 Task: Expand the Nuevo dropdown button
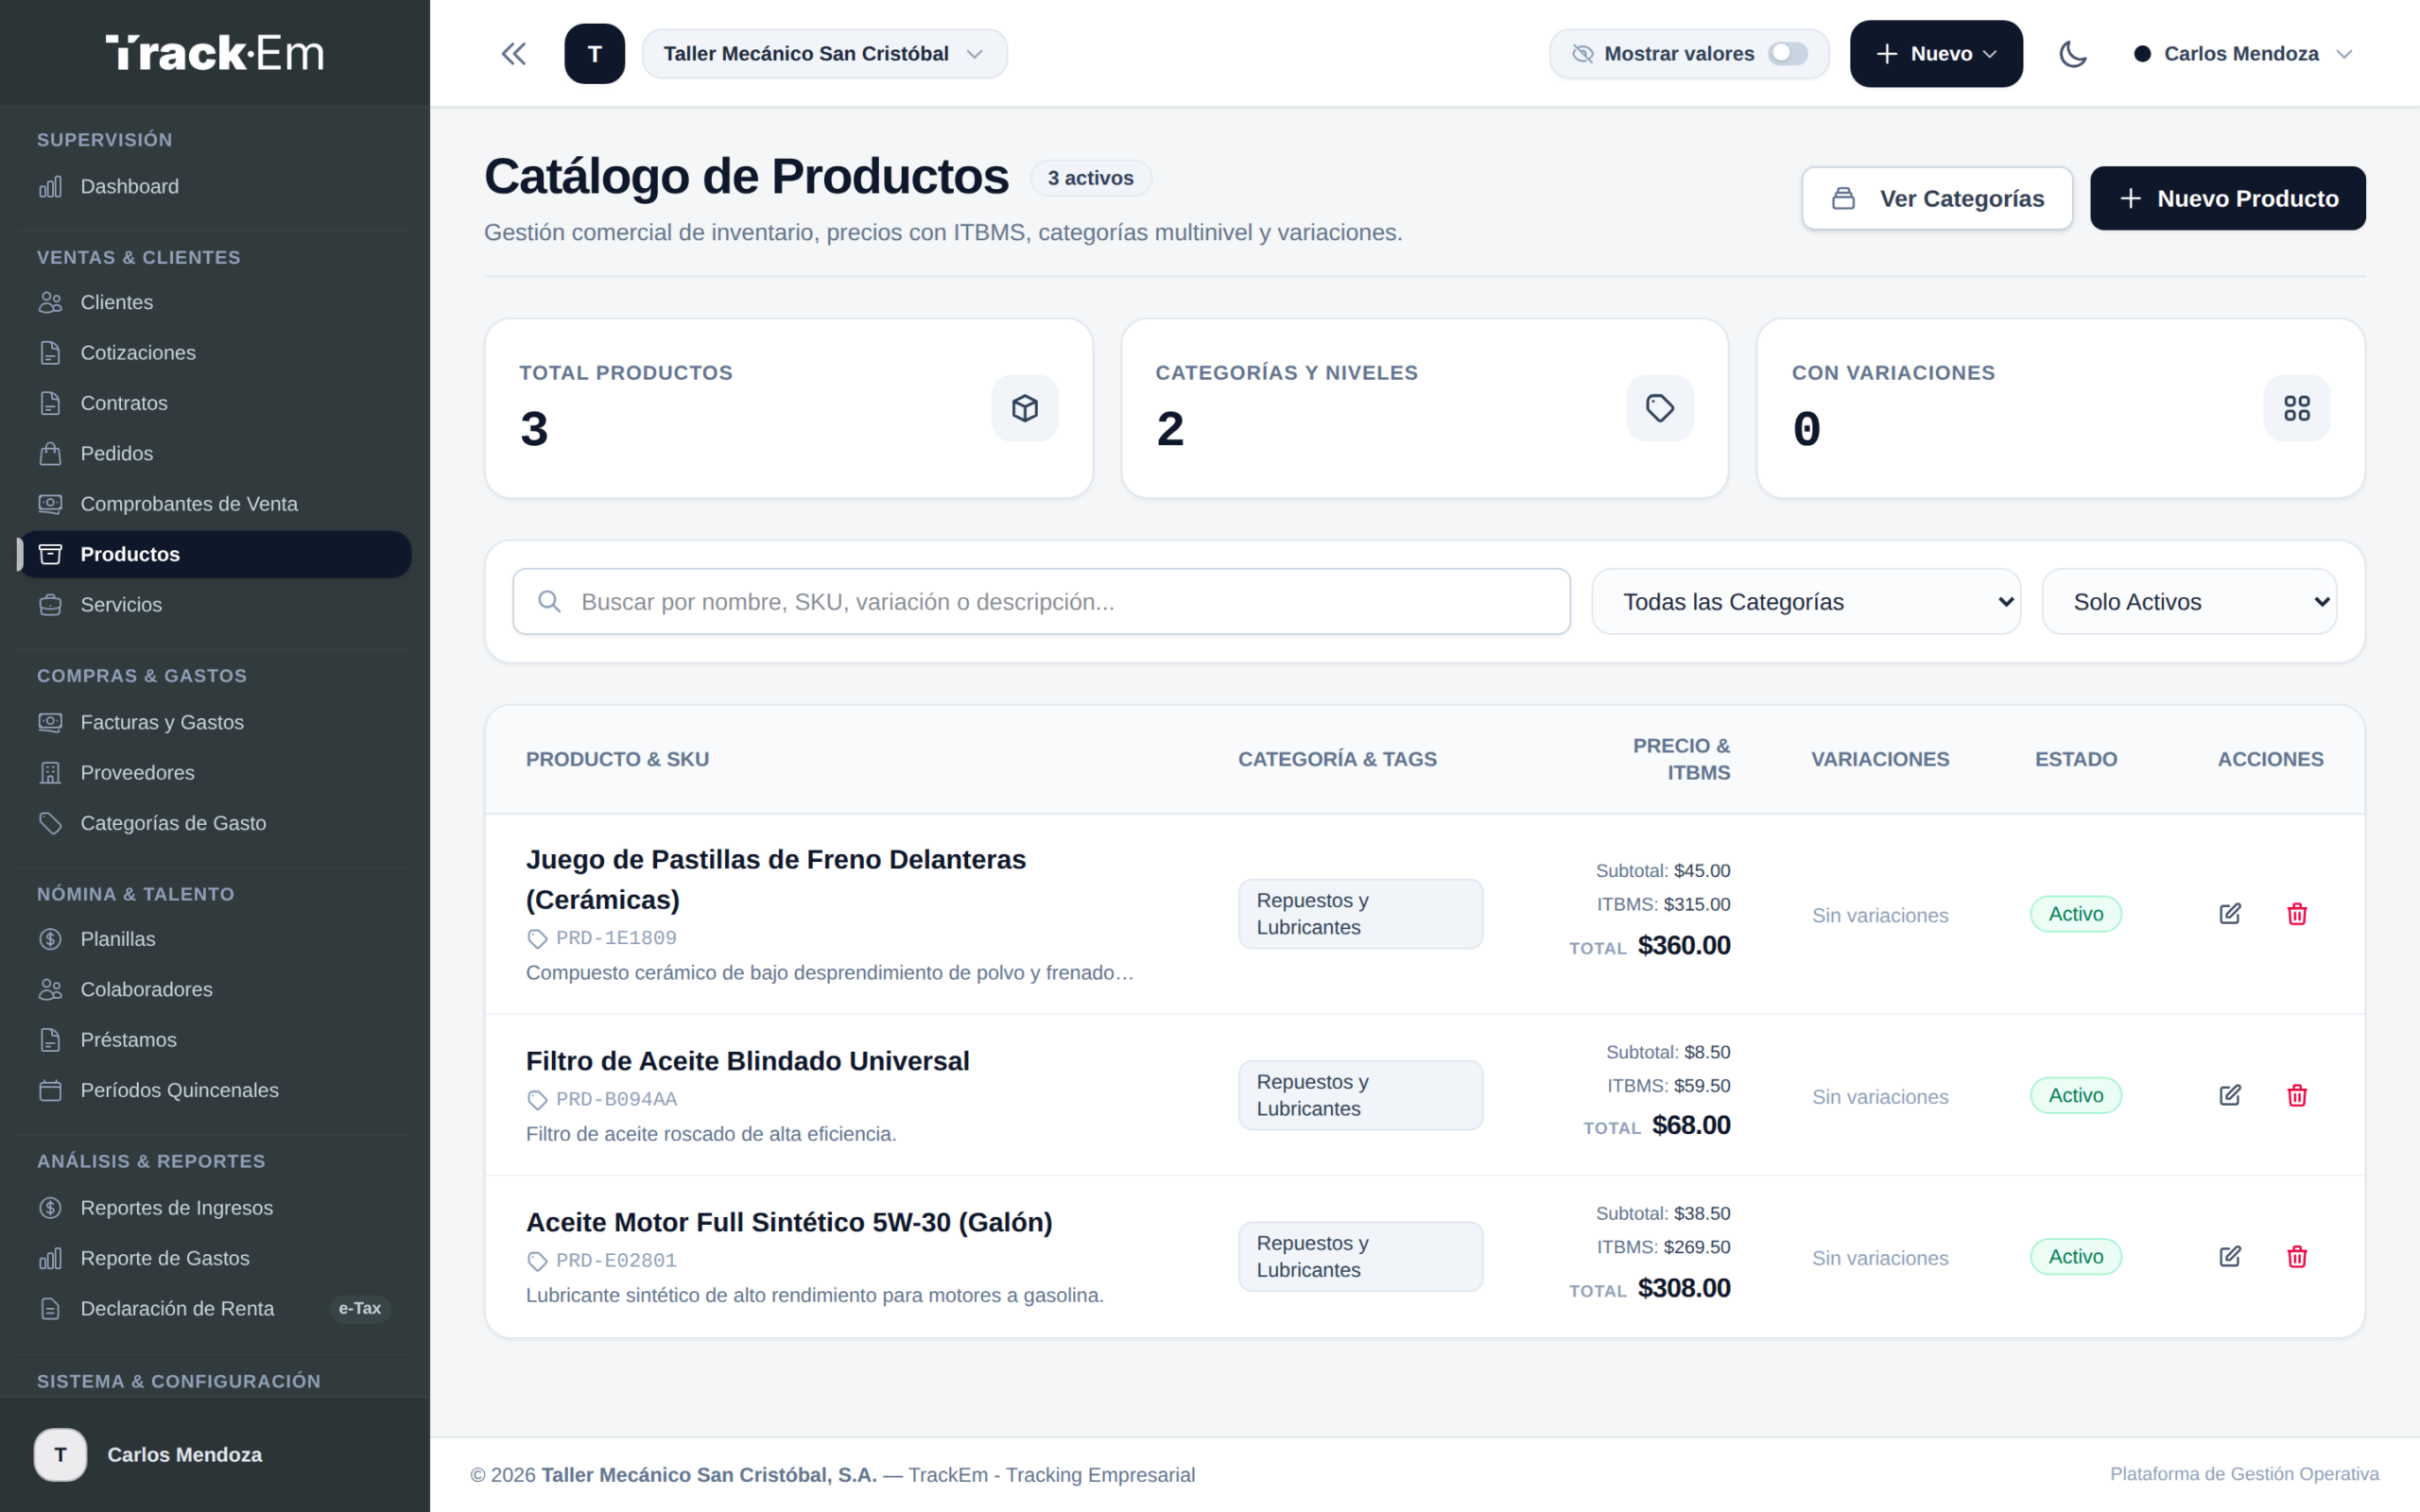point(1936,54)
